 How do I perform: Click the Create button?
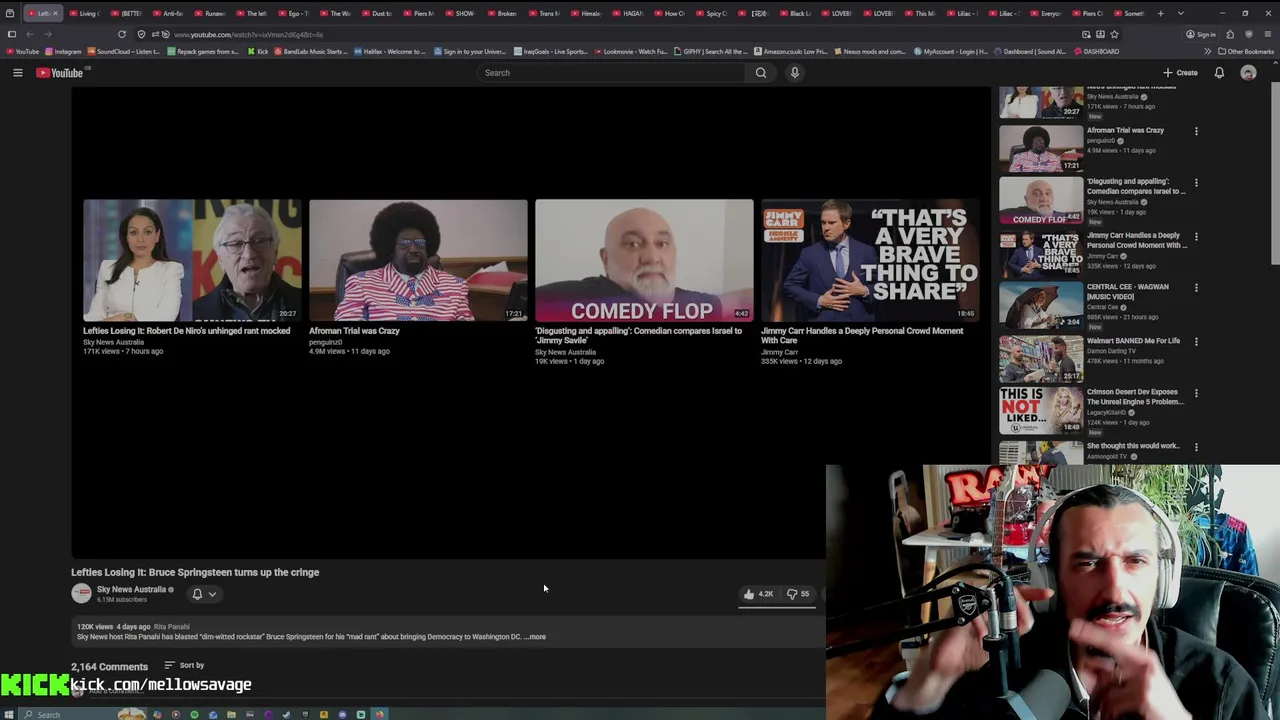click(x=1180, y=72)
